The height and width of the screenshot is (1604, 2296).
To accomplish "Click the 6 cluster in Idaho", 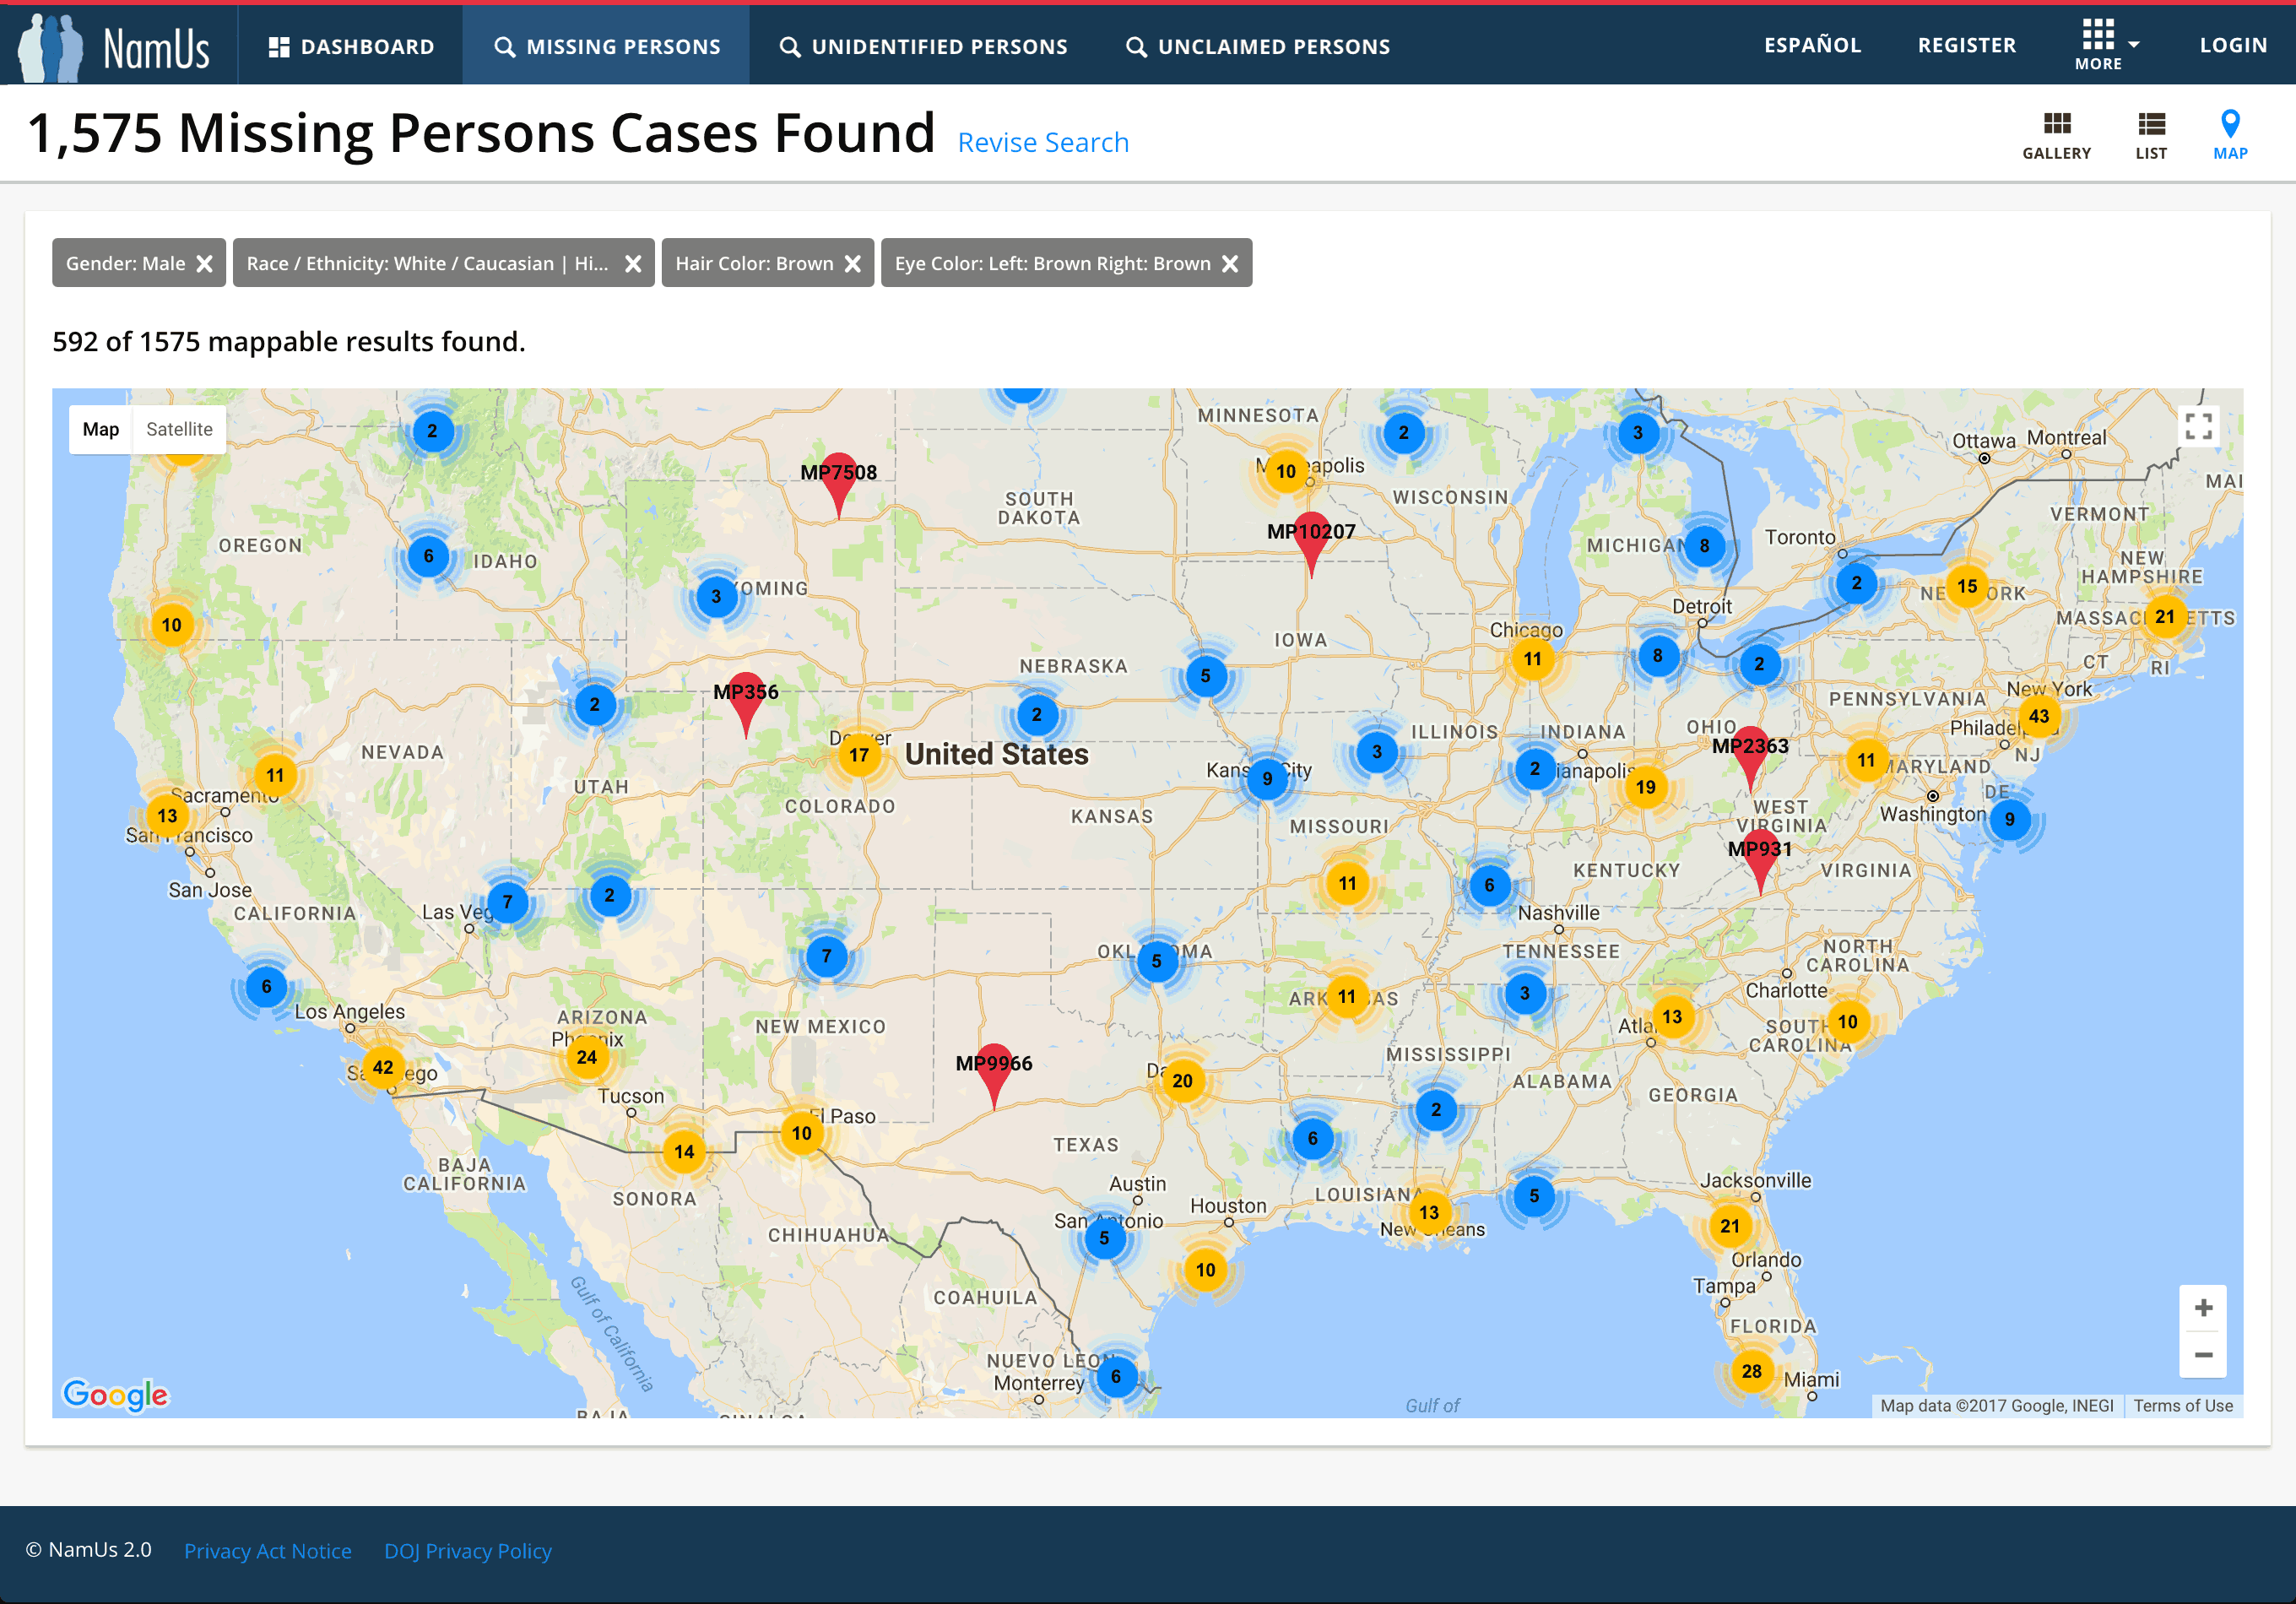I will [428, 556].
